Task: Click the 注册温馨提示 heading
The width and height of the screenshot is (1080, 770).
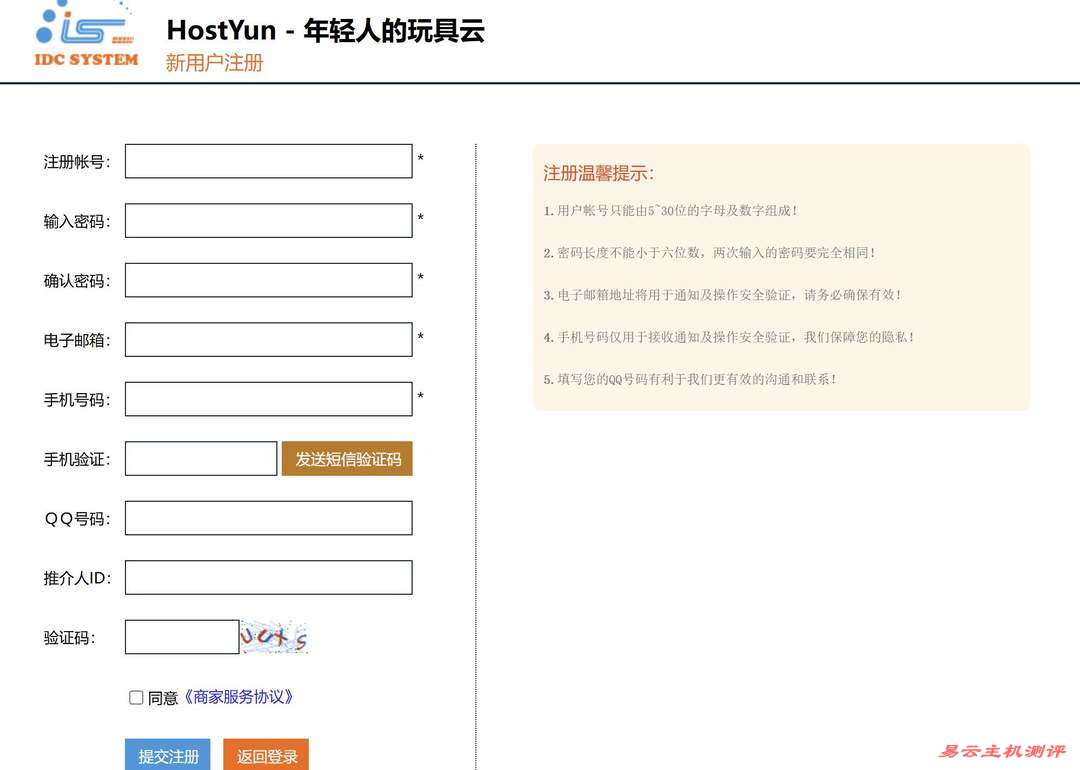Action: coord(599,174)
